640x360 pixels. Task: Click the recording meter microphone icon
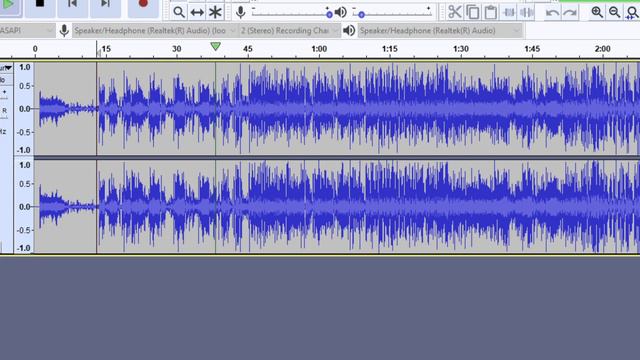[x=240, y=12]
